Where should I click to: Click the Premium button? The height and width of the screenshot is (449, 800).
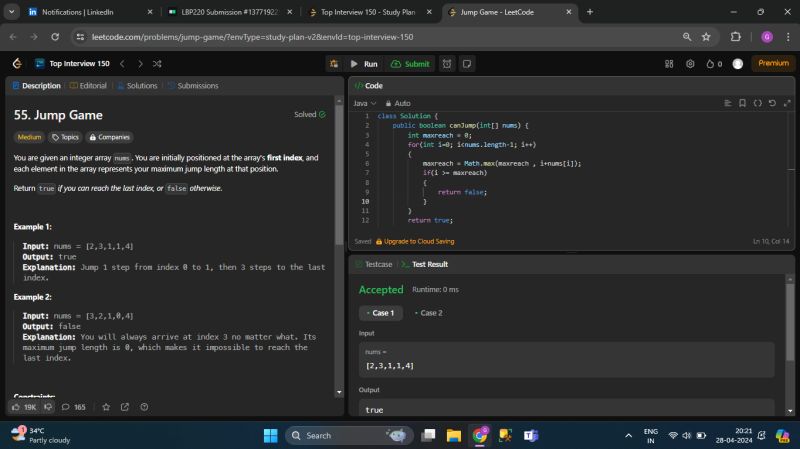point(773,63)
